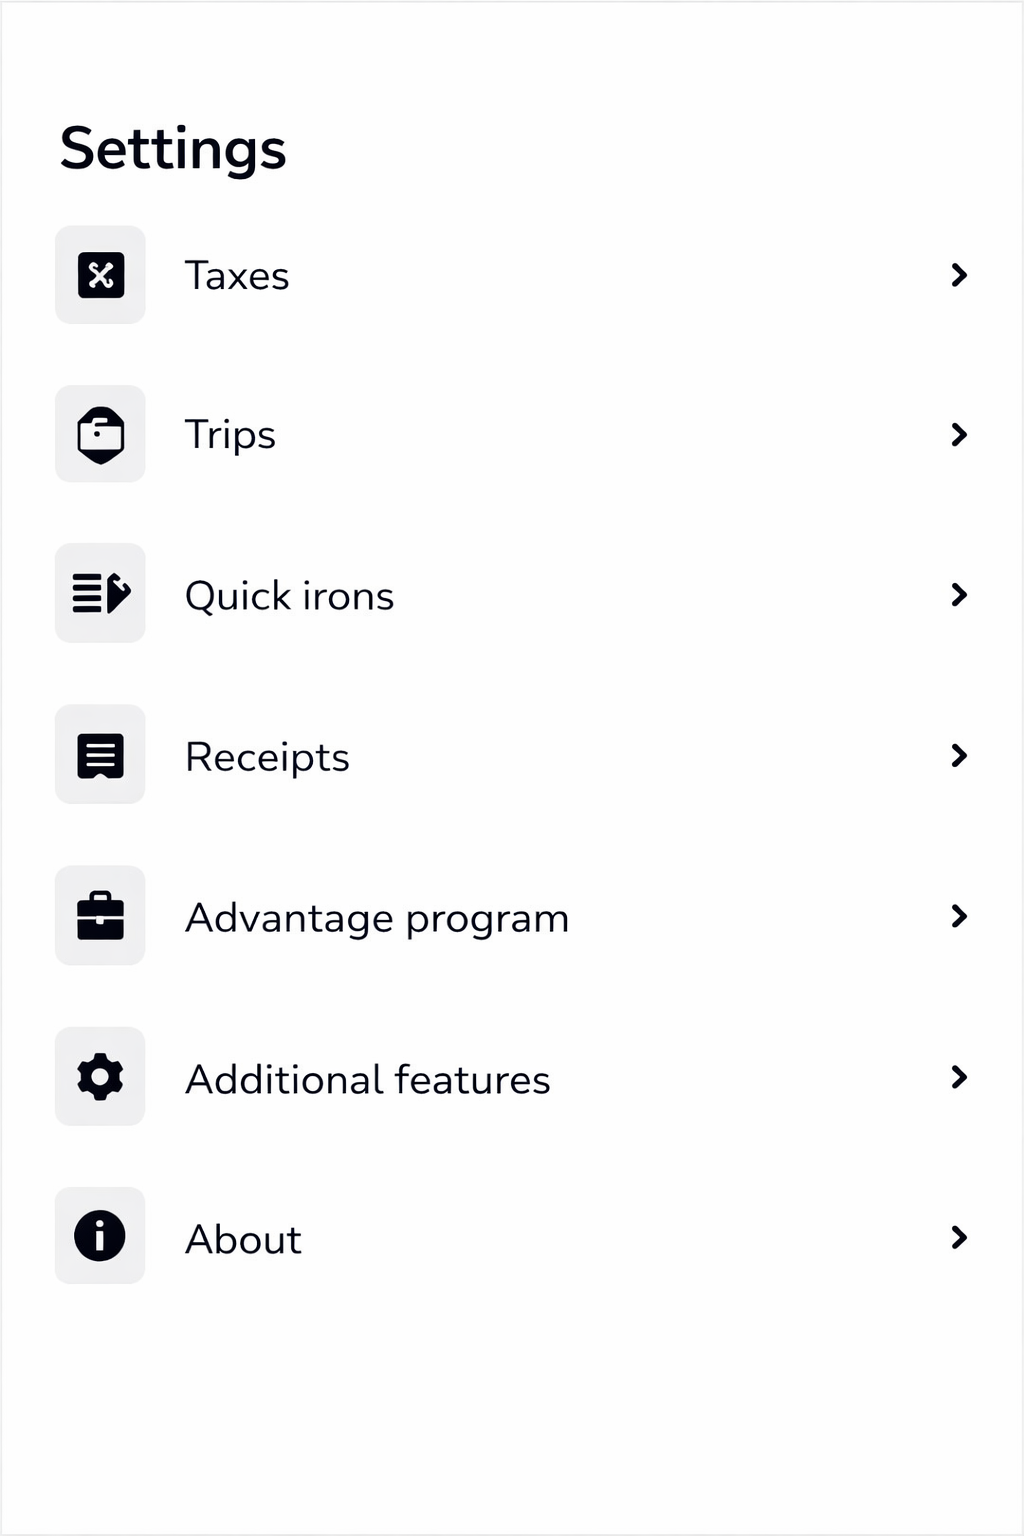Expand the About row chevron
This screenshot has width=1024, height=1536.
[959, 1238]
